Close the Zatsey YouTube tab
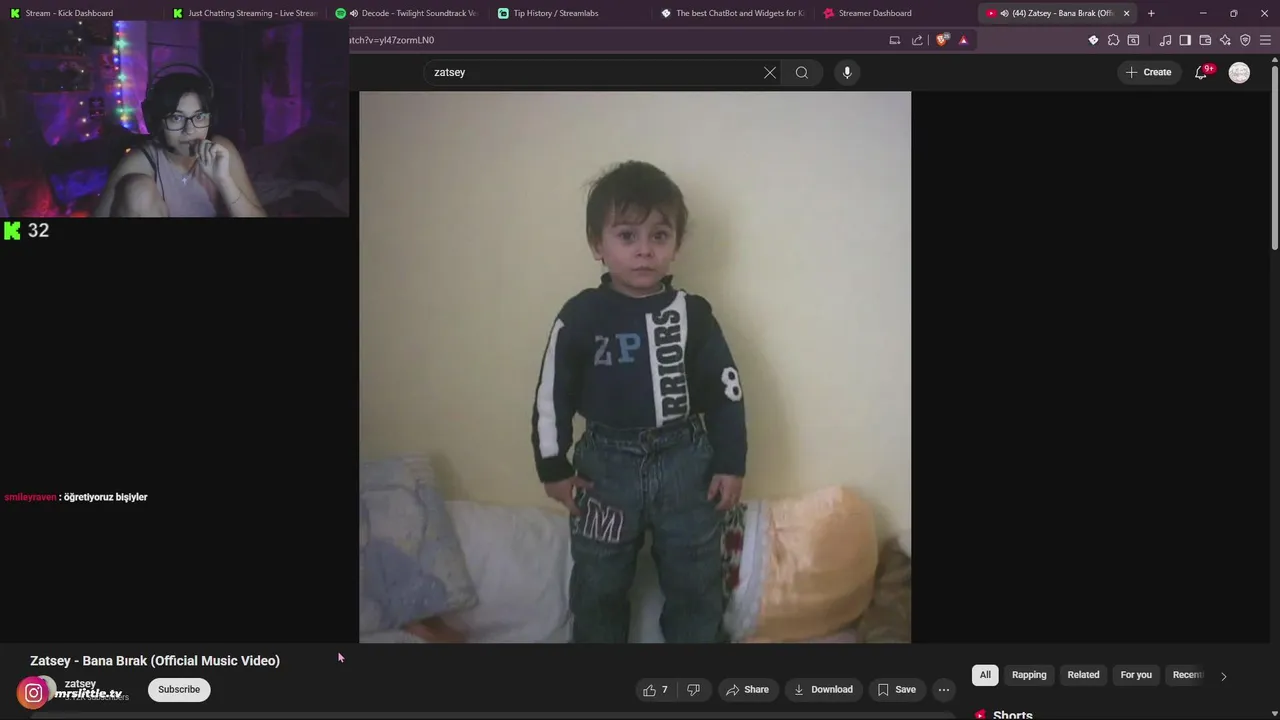This screenshot has width=1280, height=720. click(1127, 13)
